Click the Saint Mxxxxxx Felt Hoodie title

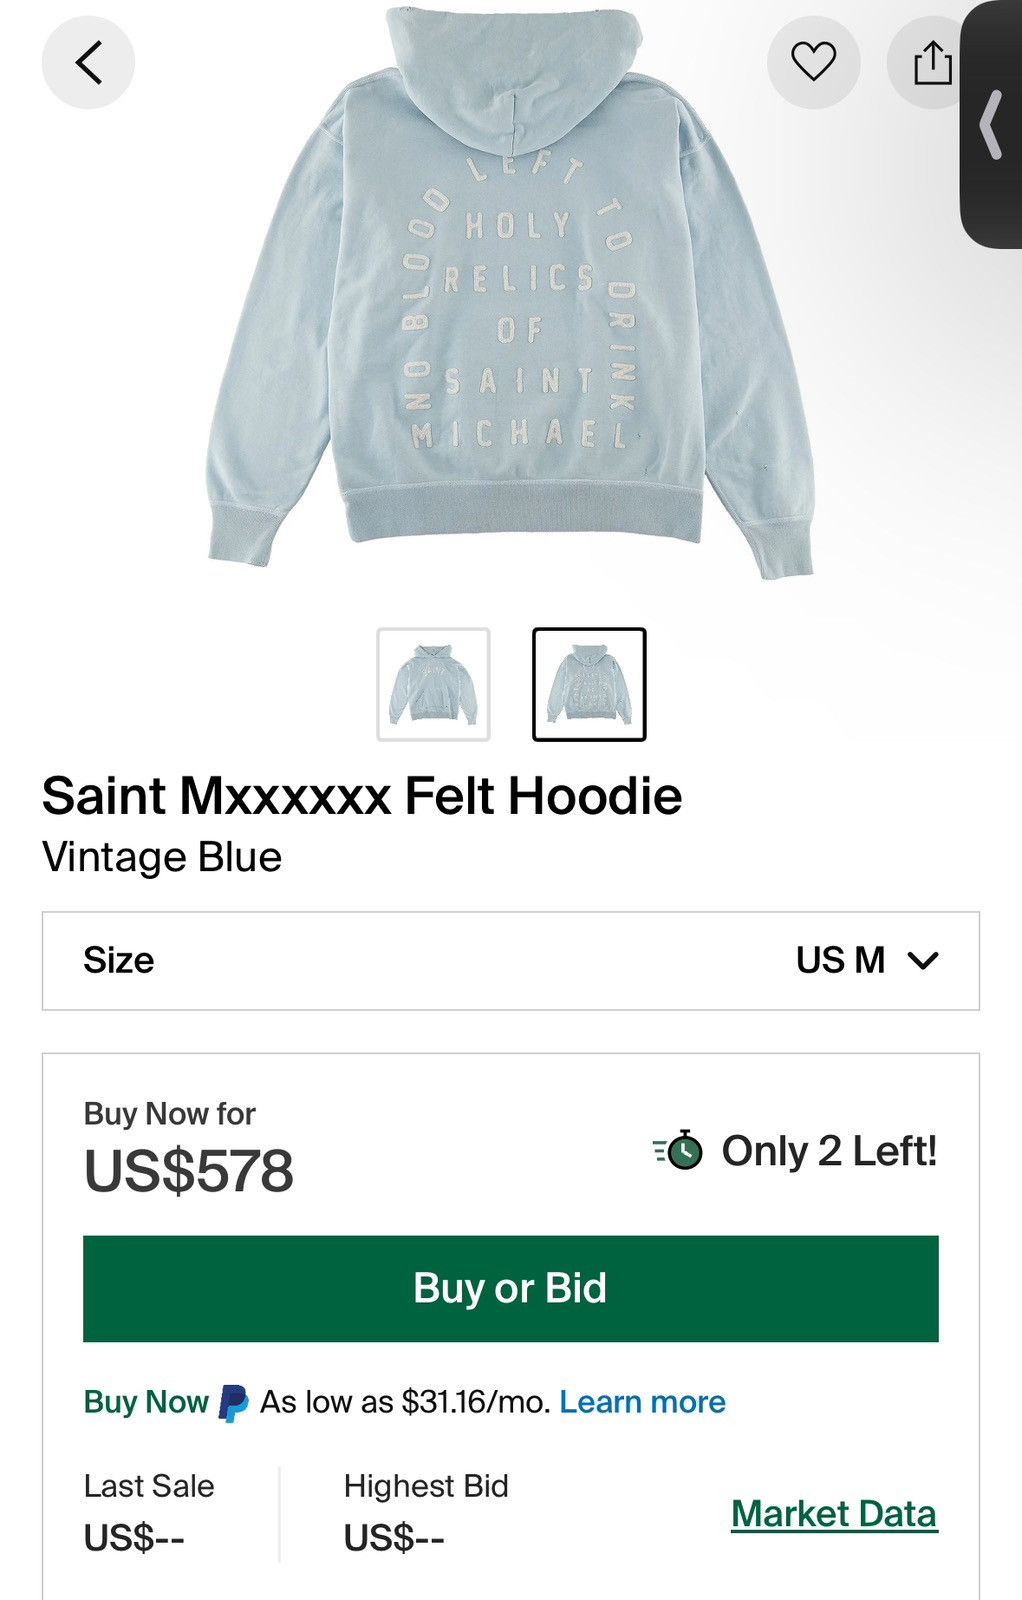362,797
